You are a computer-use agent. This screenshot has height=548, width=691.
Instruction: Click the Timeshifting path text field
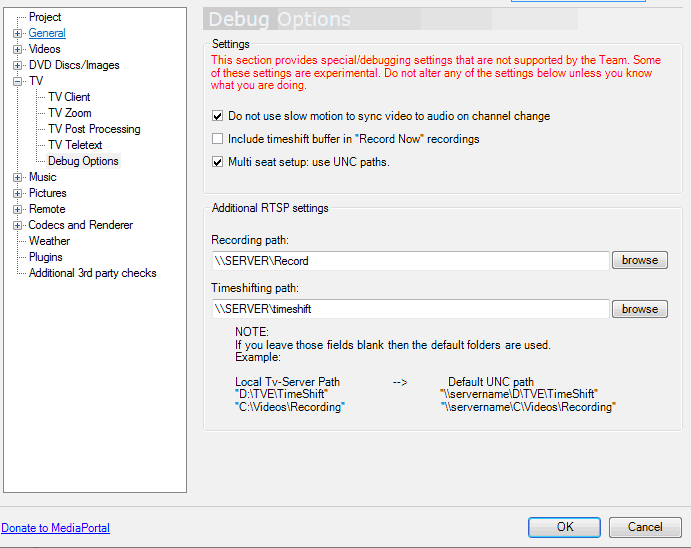point(410,310)
